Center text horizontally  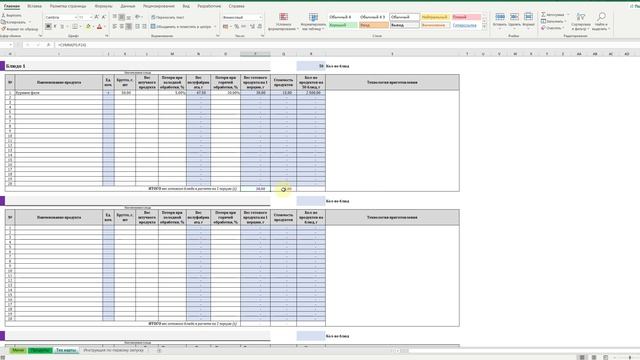pos(122,27)
